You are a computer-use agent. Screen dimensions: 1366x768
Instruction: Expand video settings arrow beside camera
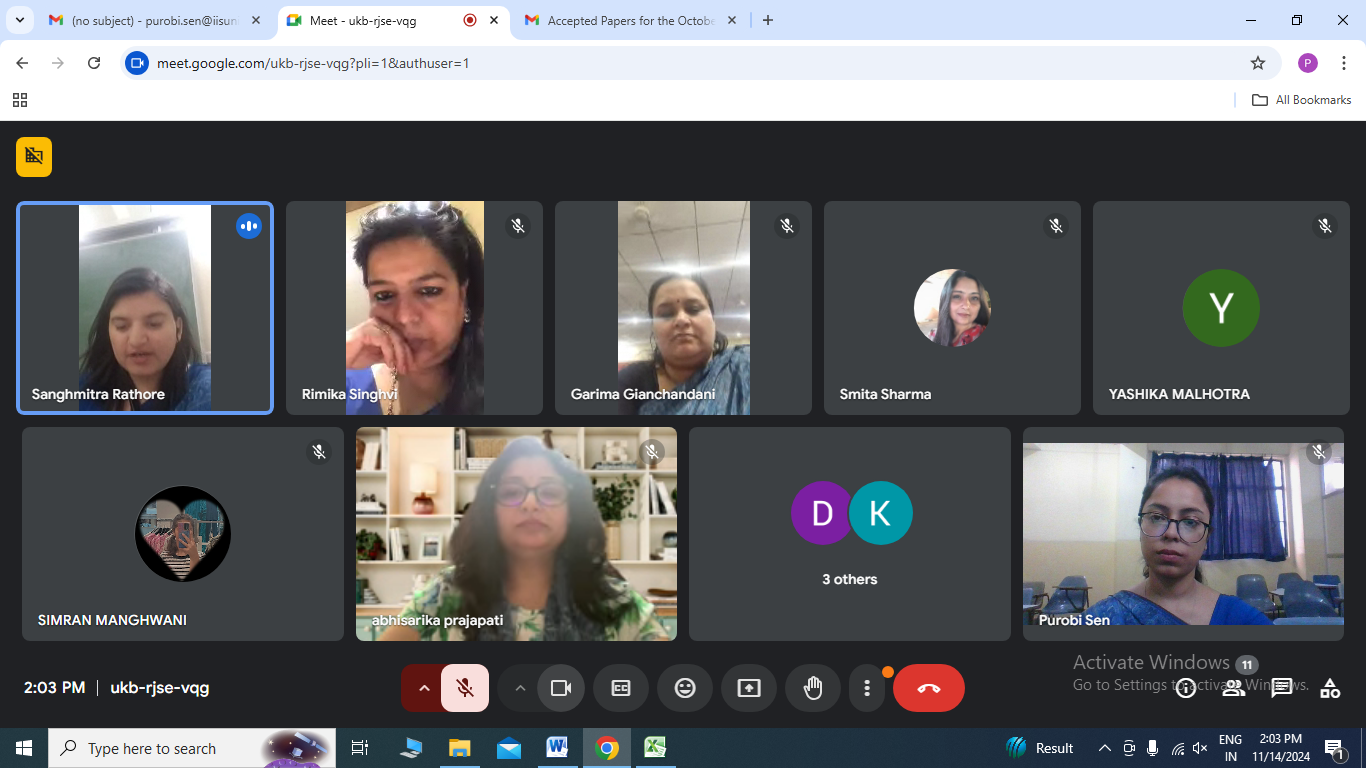click(520, 688)
